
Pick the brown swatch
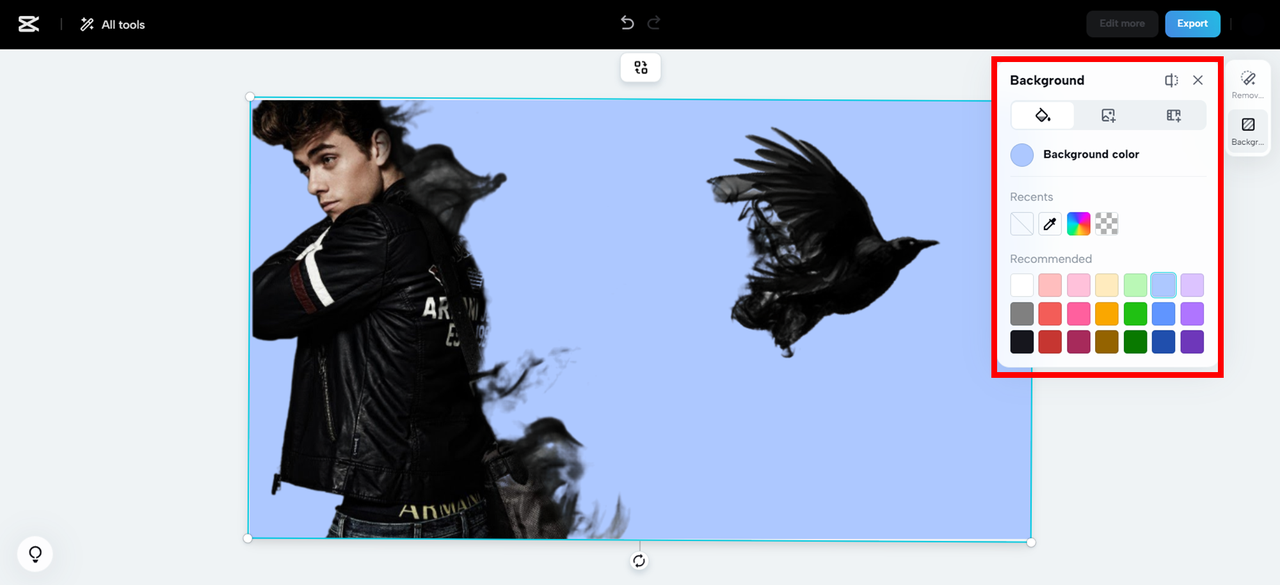coord(1107,342)
